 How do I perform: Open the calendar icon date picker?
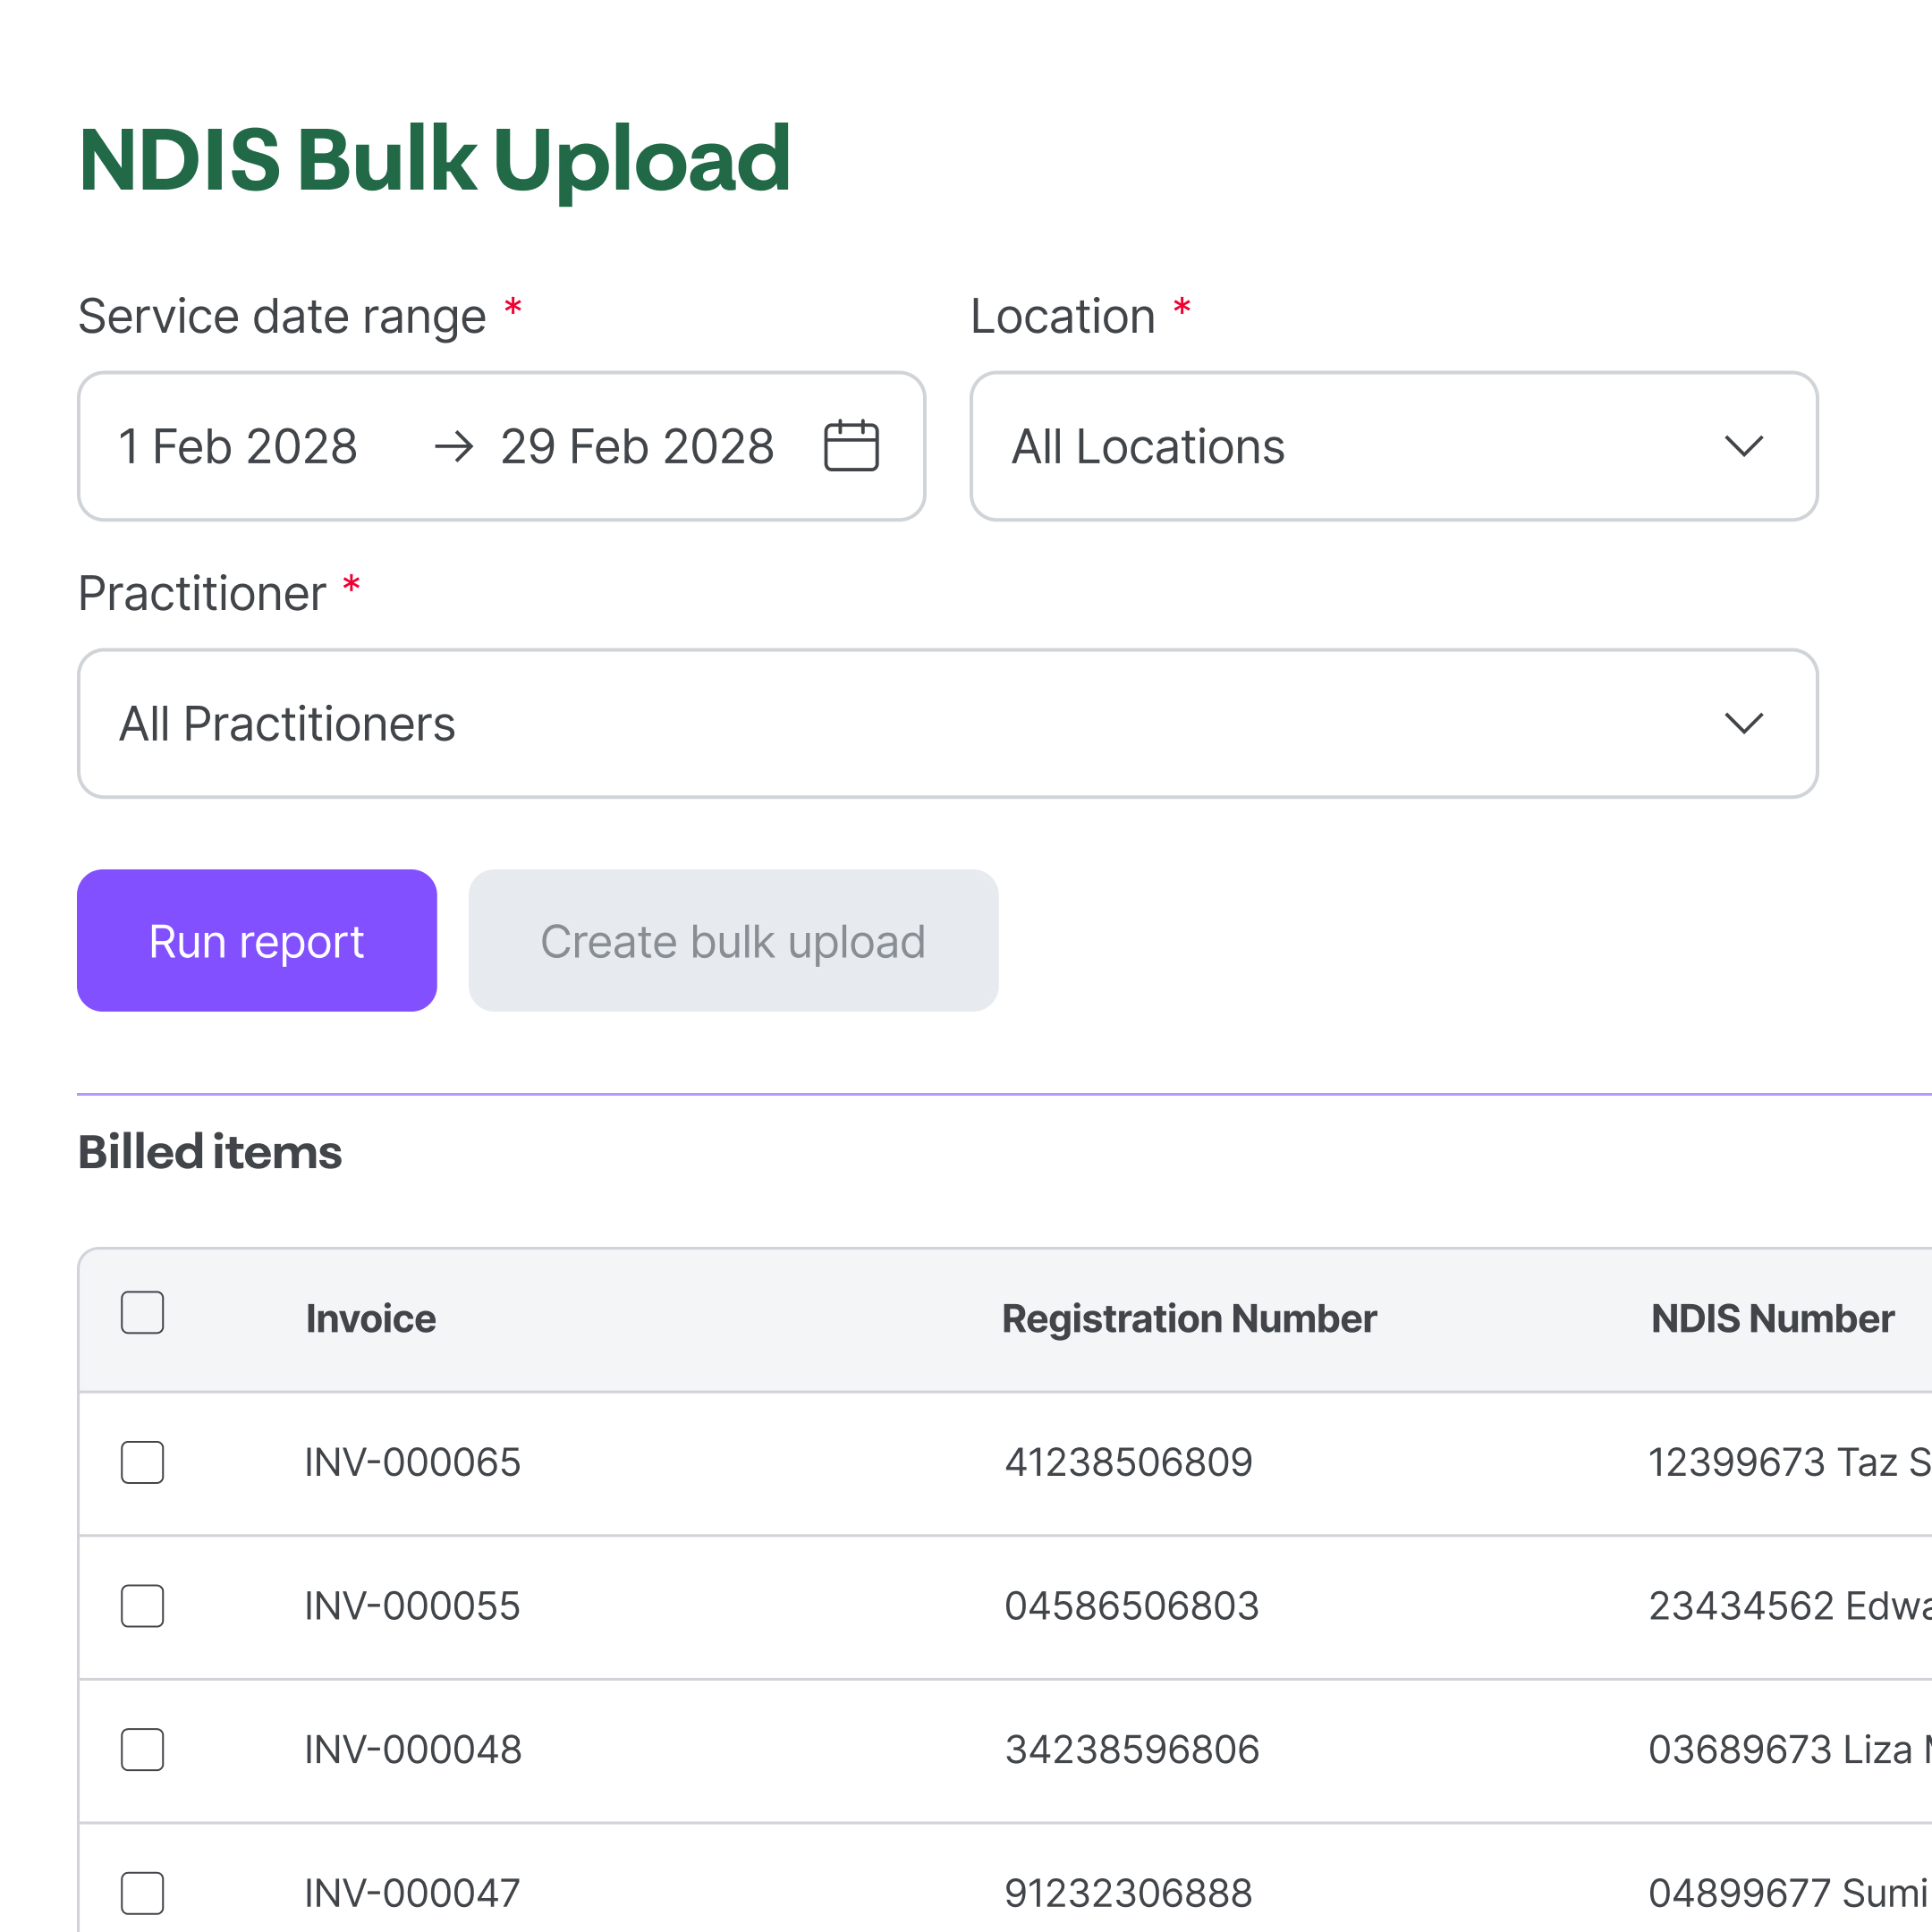[851, 446]
